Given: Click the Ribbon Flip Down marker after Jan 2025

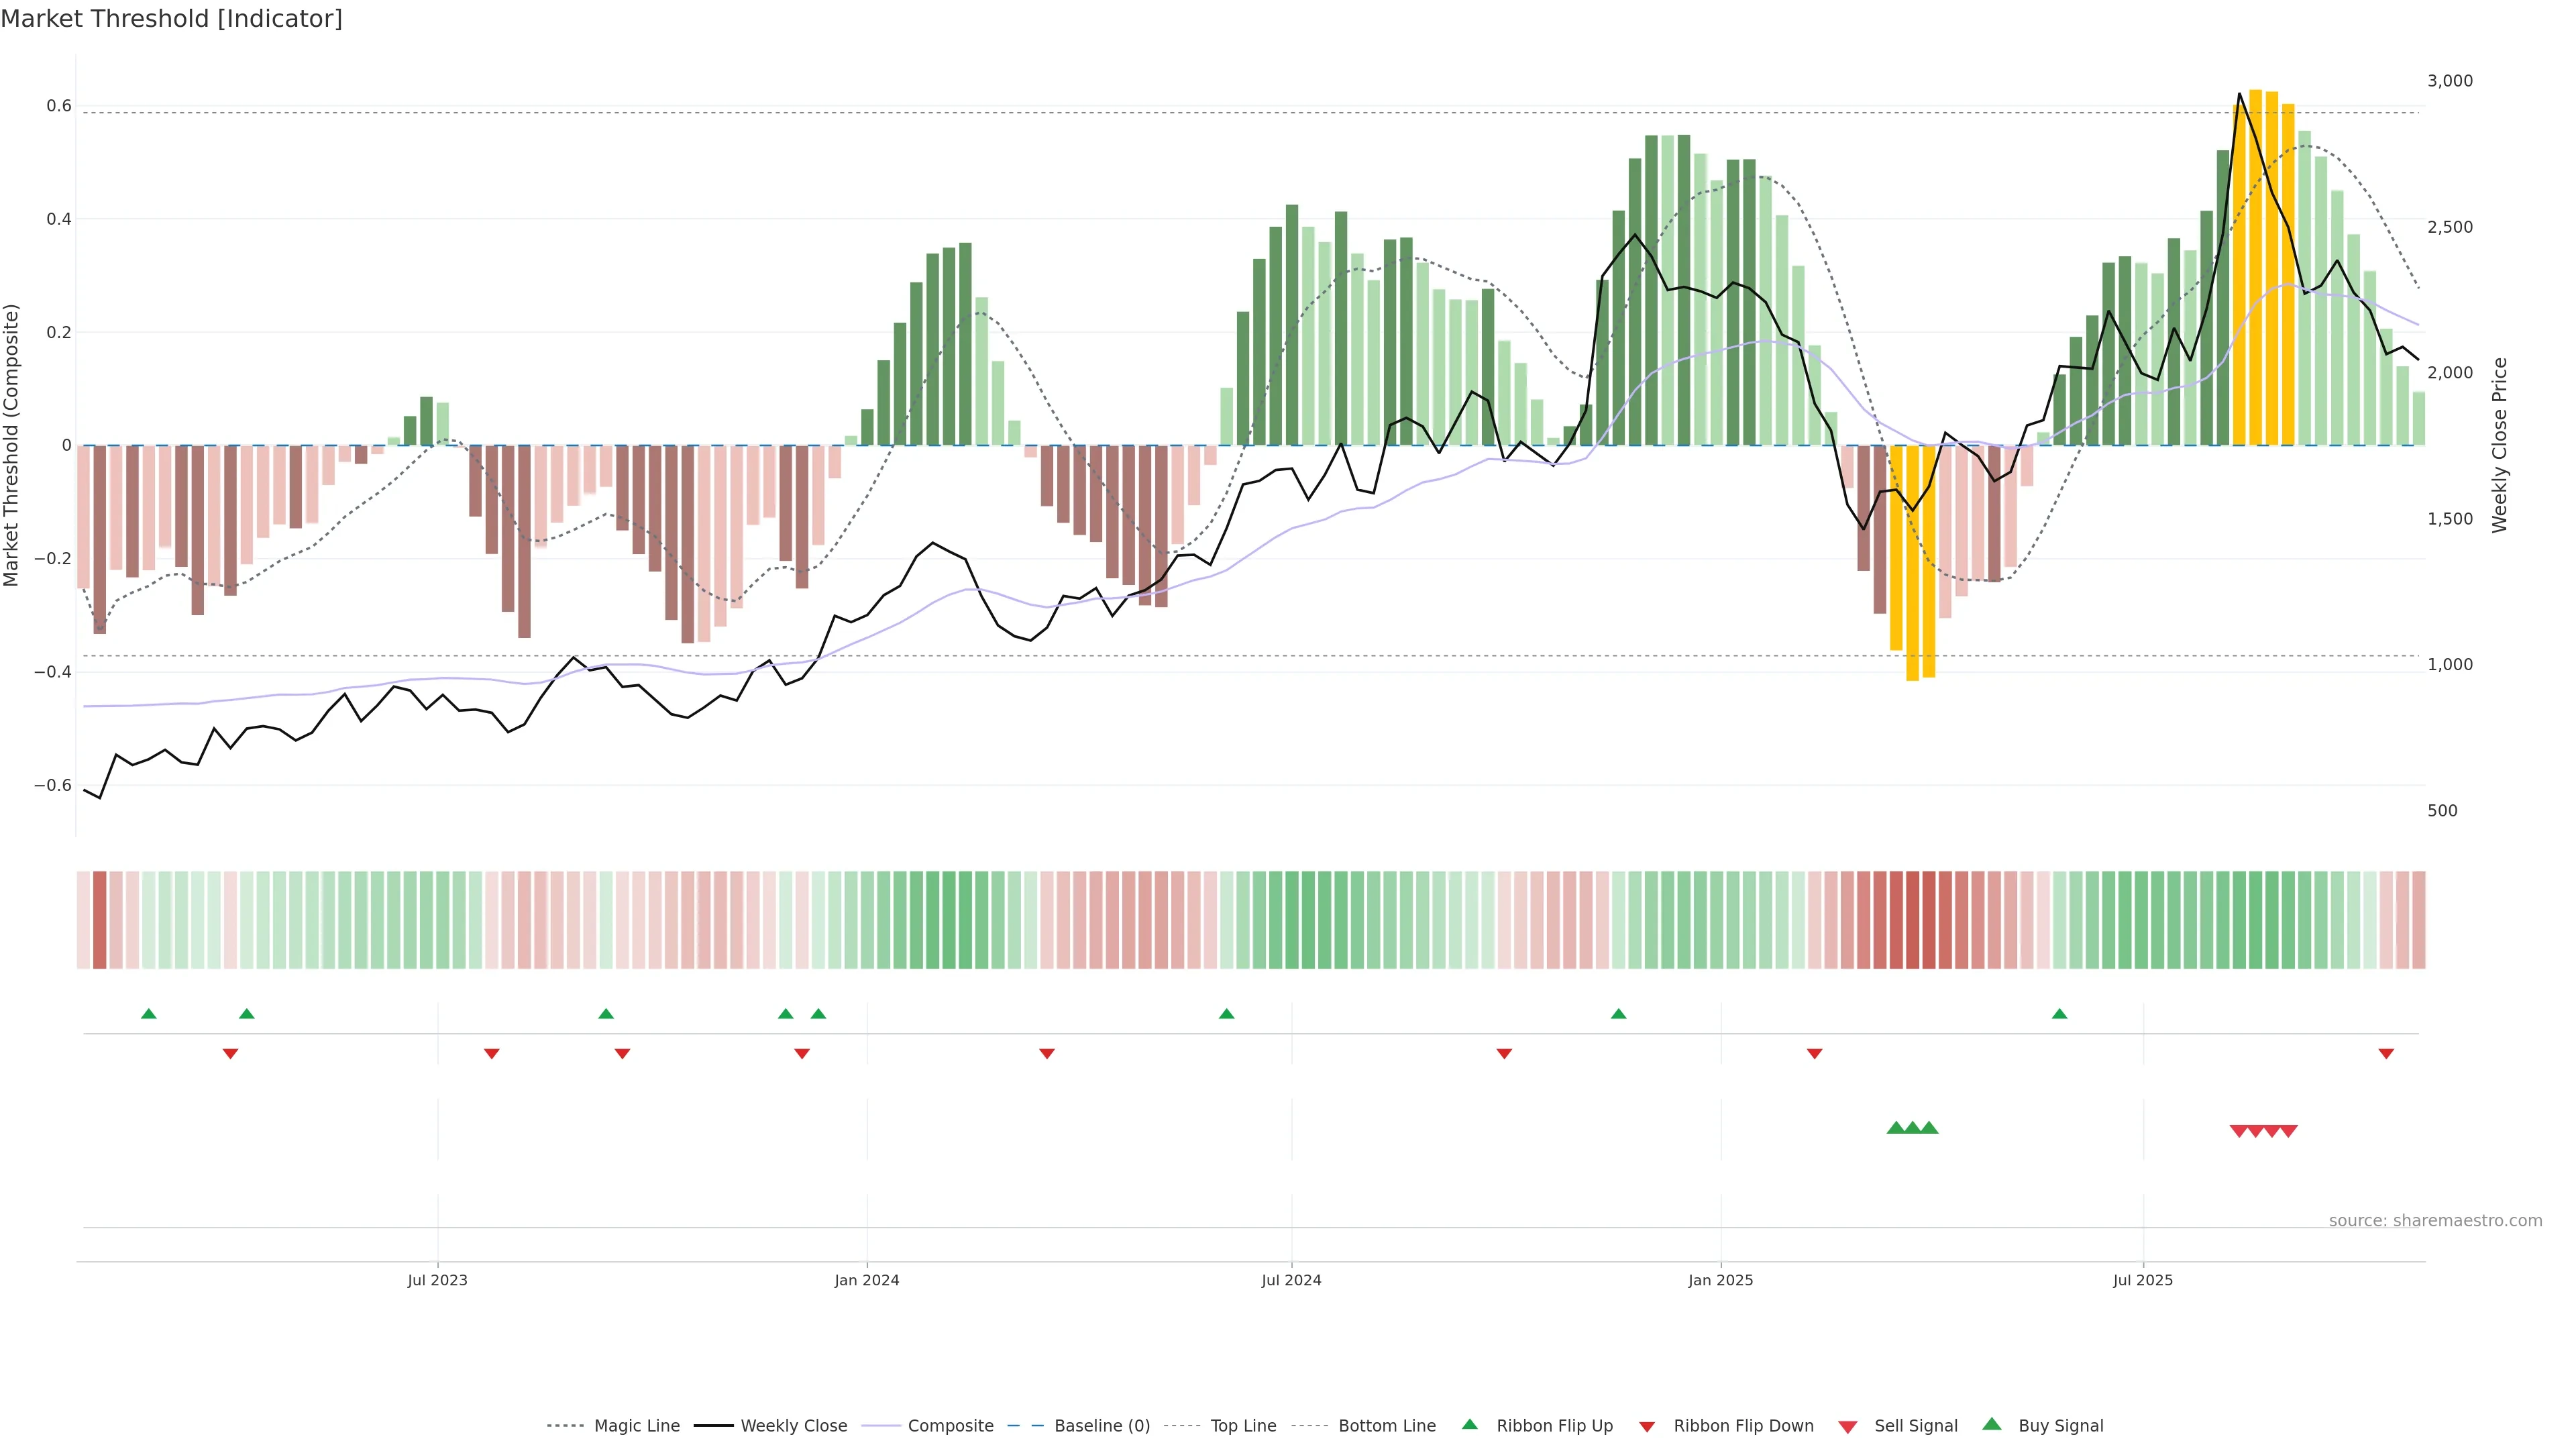Looking at the screenshot, I should click(1814, 1053).
